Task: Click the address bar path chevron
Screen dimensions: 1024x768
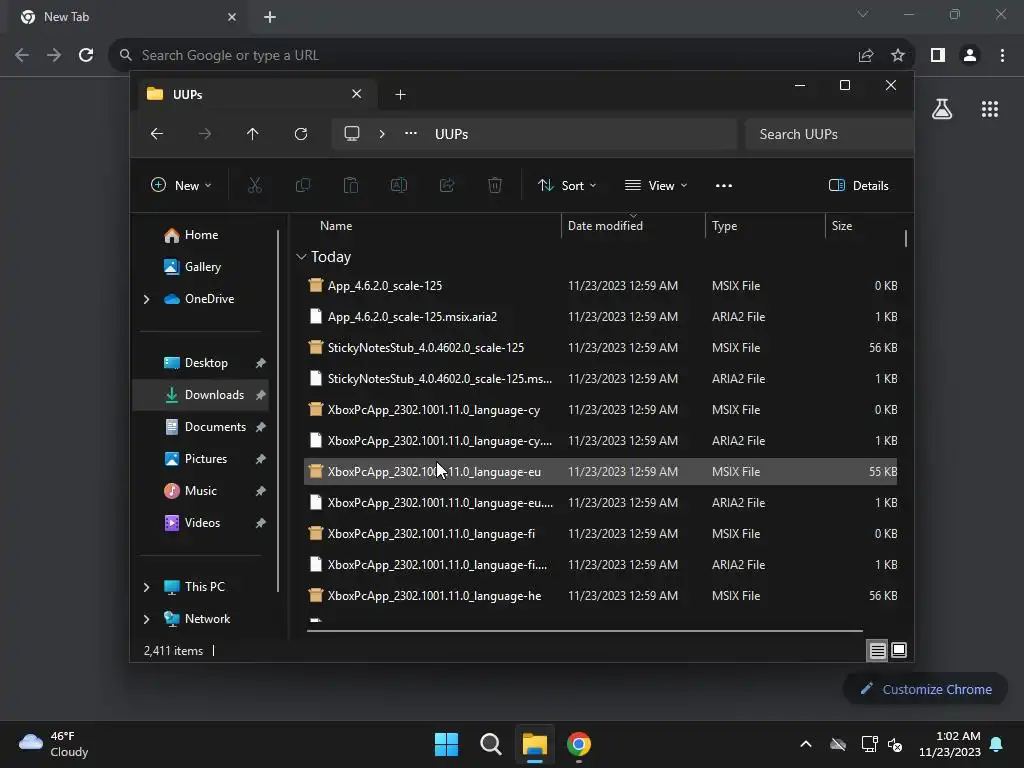Action: click(382, 134)
